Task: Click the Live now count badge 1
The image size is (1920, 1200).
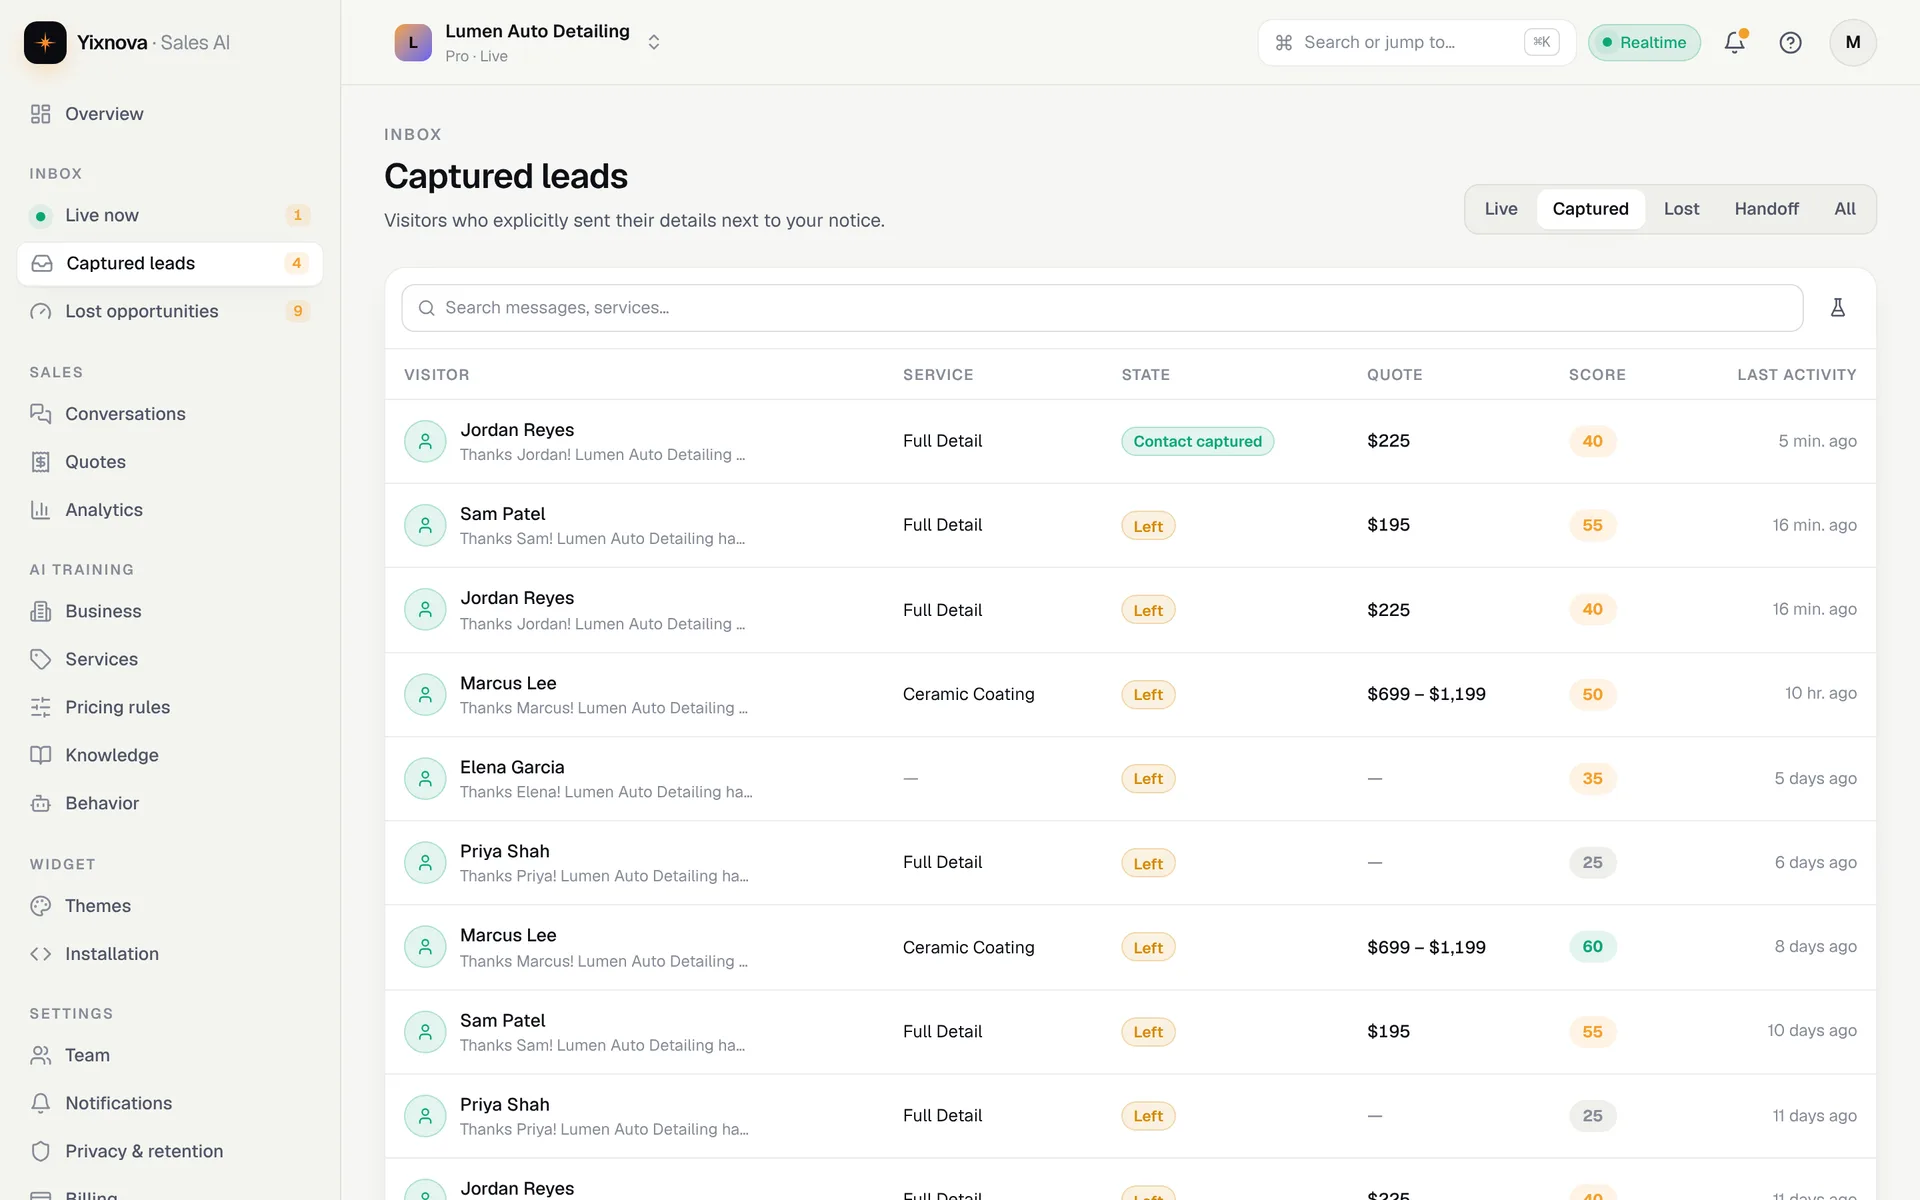Action: click(297, 215)
